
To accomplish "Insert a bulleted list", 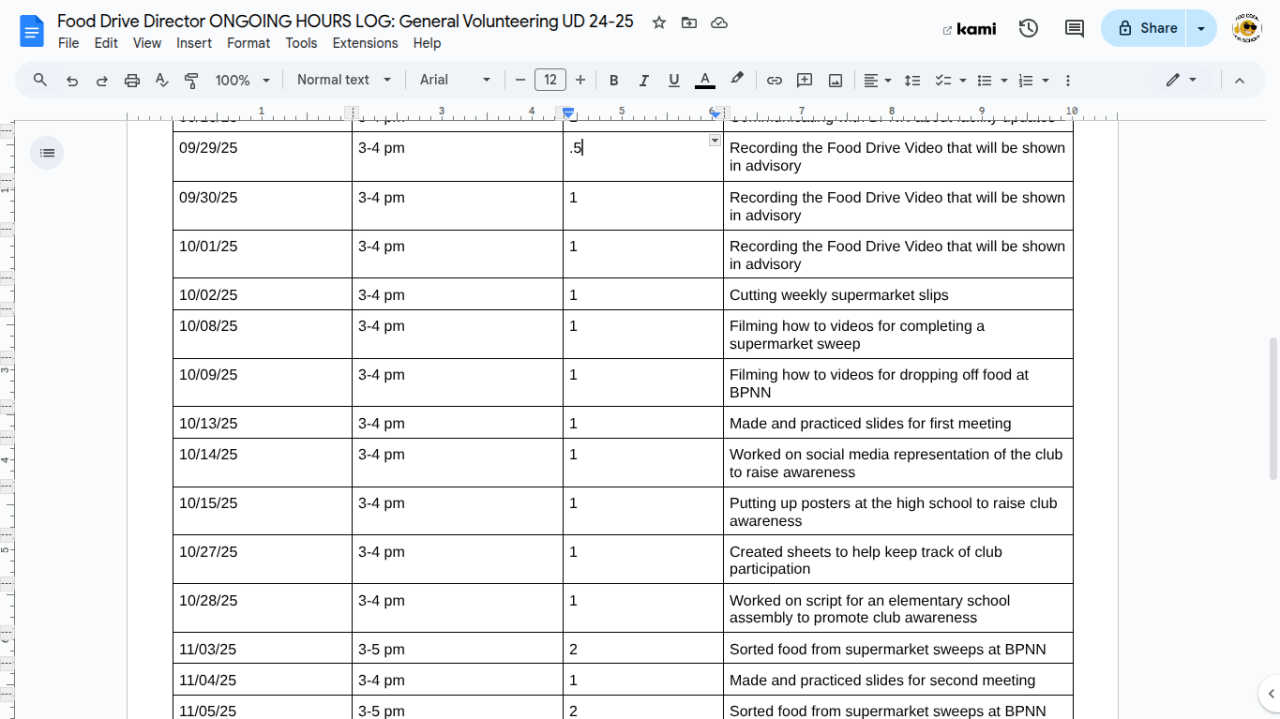I will pyautogui.click(x=984, y=80).
